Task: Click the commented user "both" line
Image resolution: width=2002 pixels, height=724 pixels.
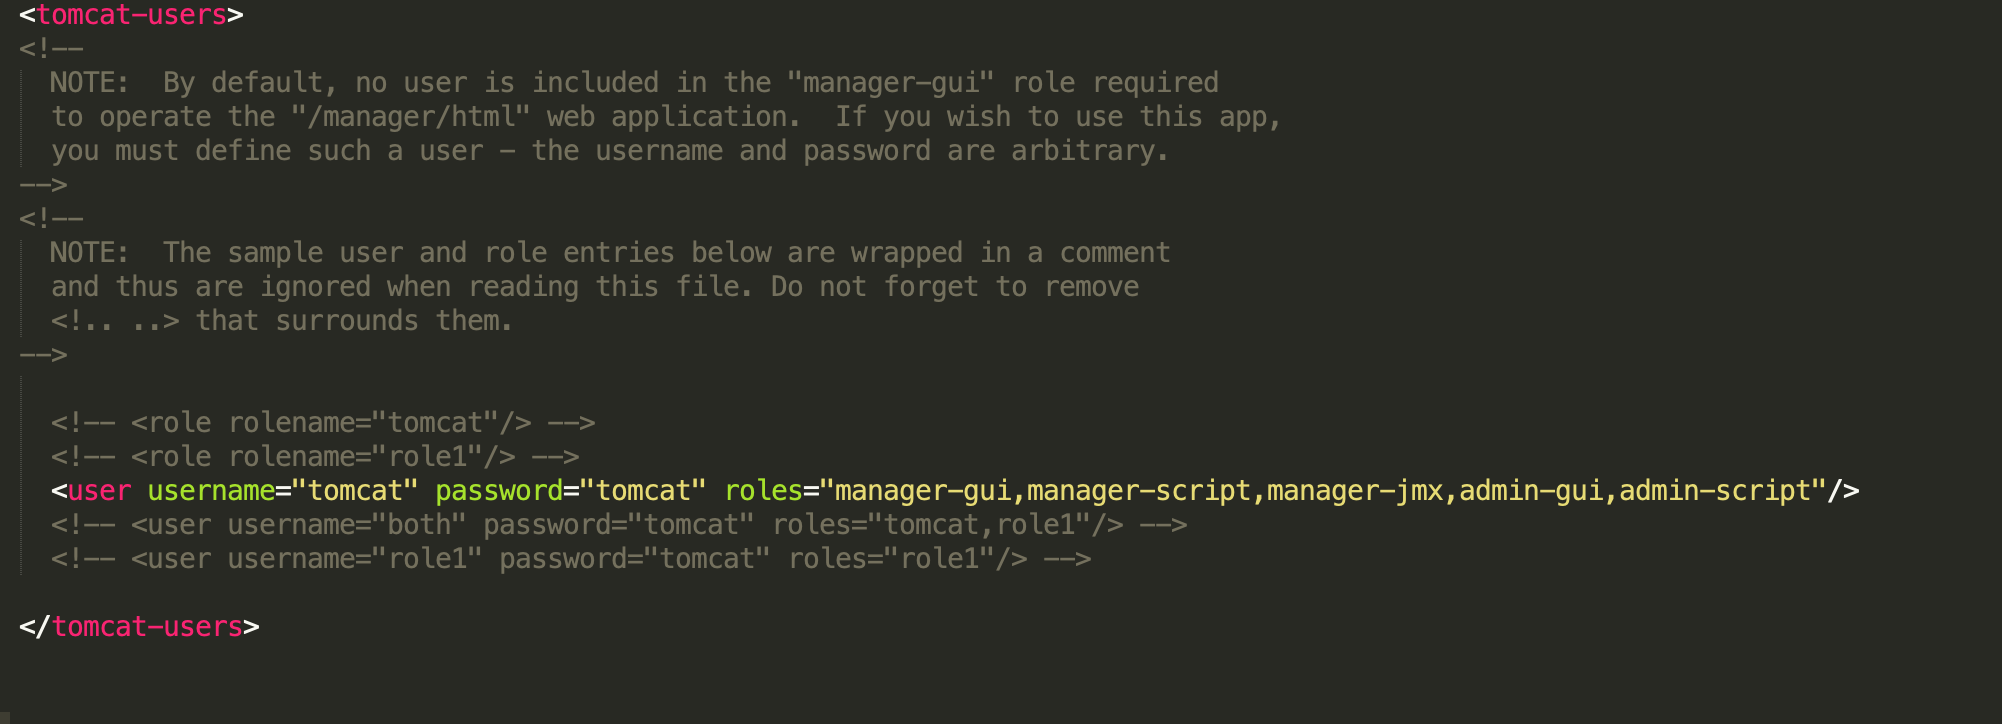Action: pyautogui.click(x=619, y=525)
